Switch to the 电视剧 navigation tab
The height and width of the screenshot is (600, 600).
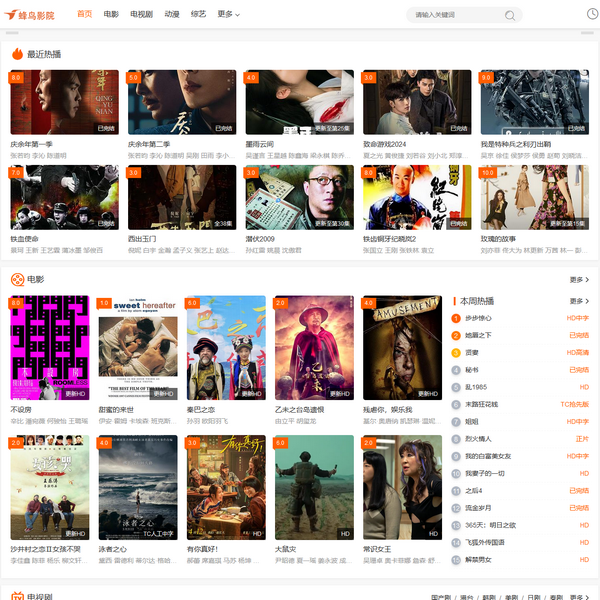(x=142, y=14)
